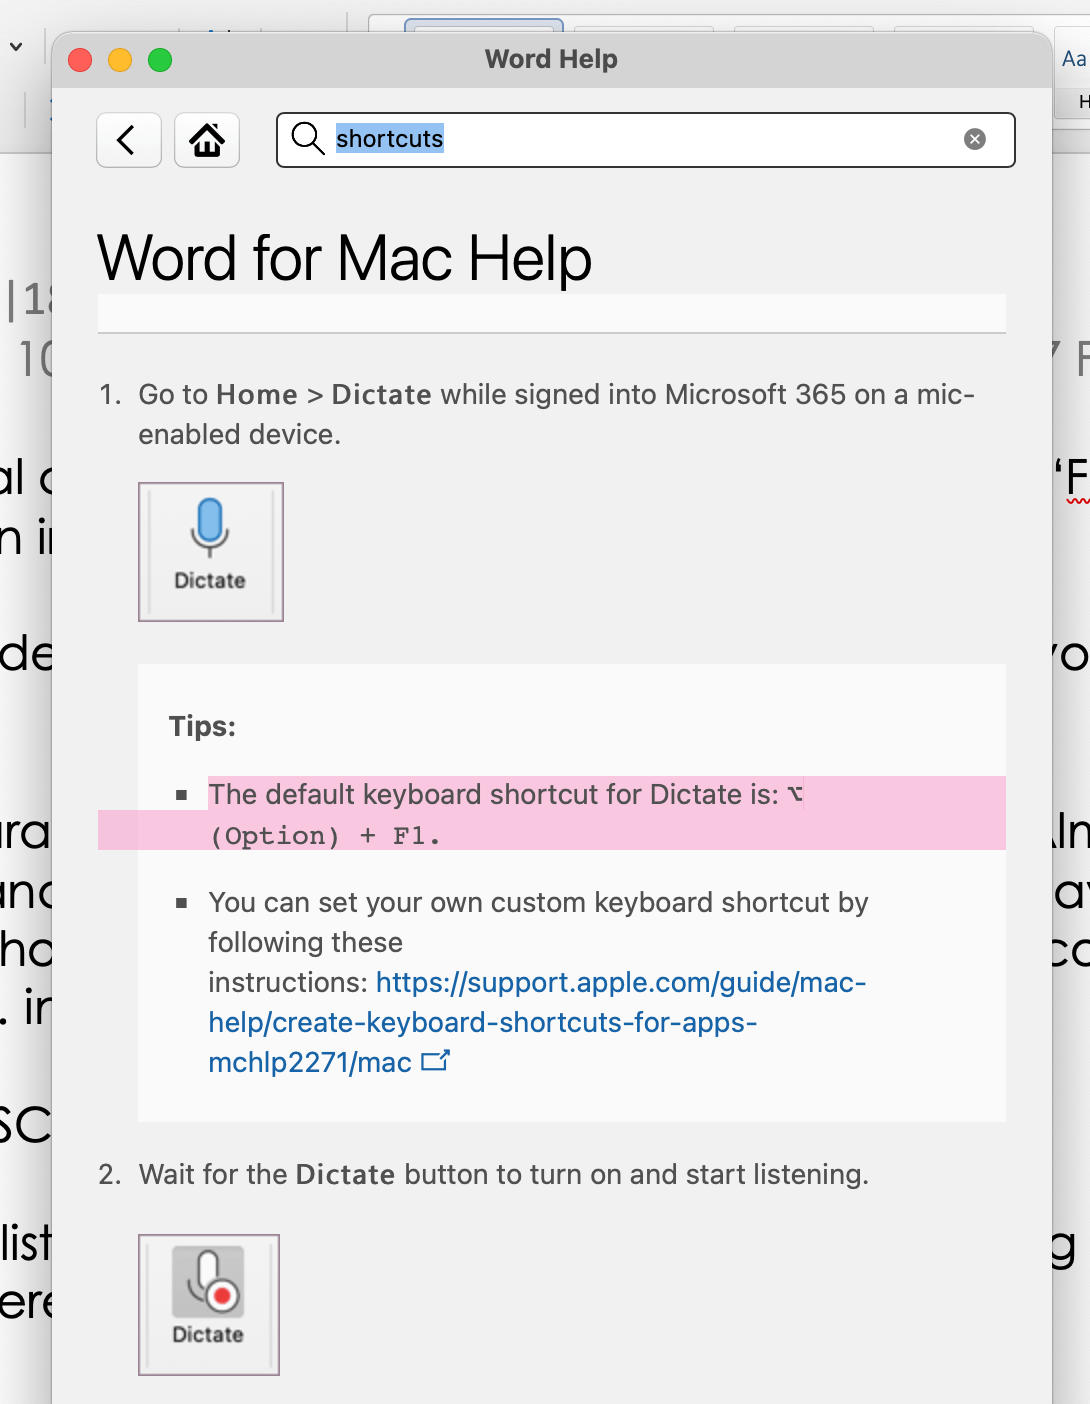
Task: Open the Help home page
Action: (x=207, y=140)
